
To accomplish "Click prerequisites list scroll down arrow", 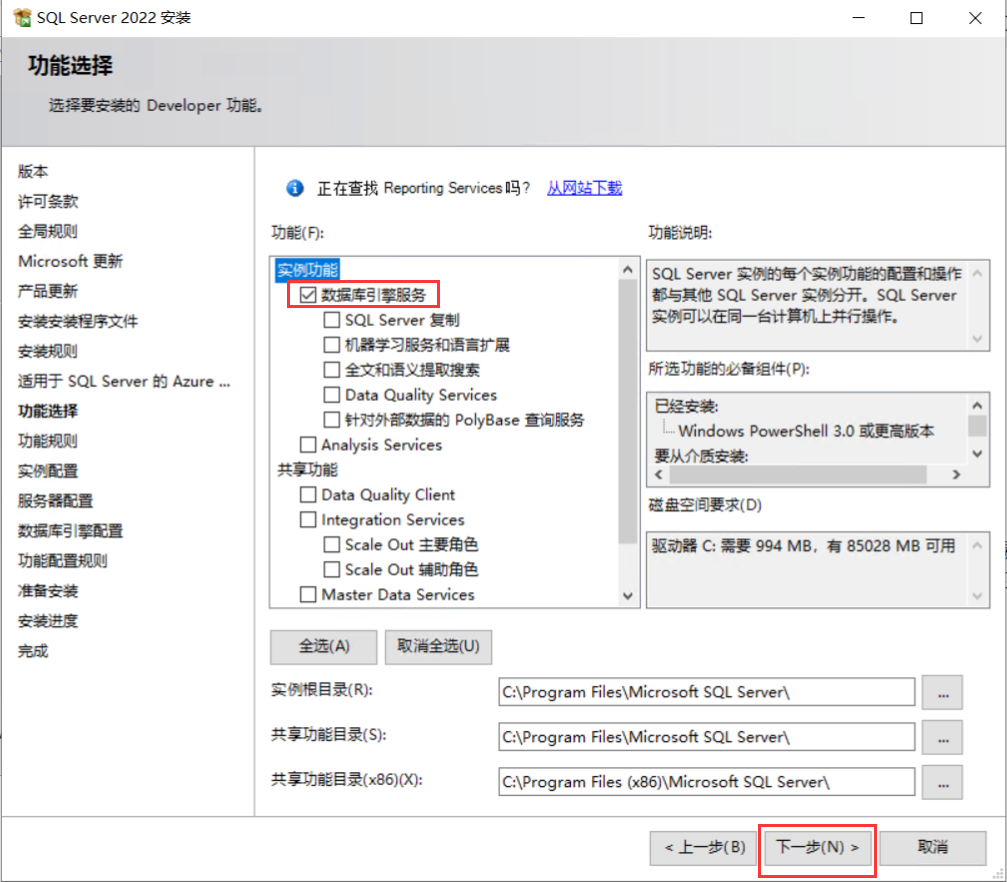I will (977, 454).
